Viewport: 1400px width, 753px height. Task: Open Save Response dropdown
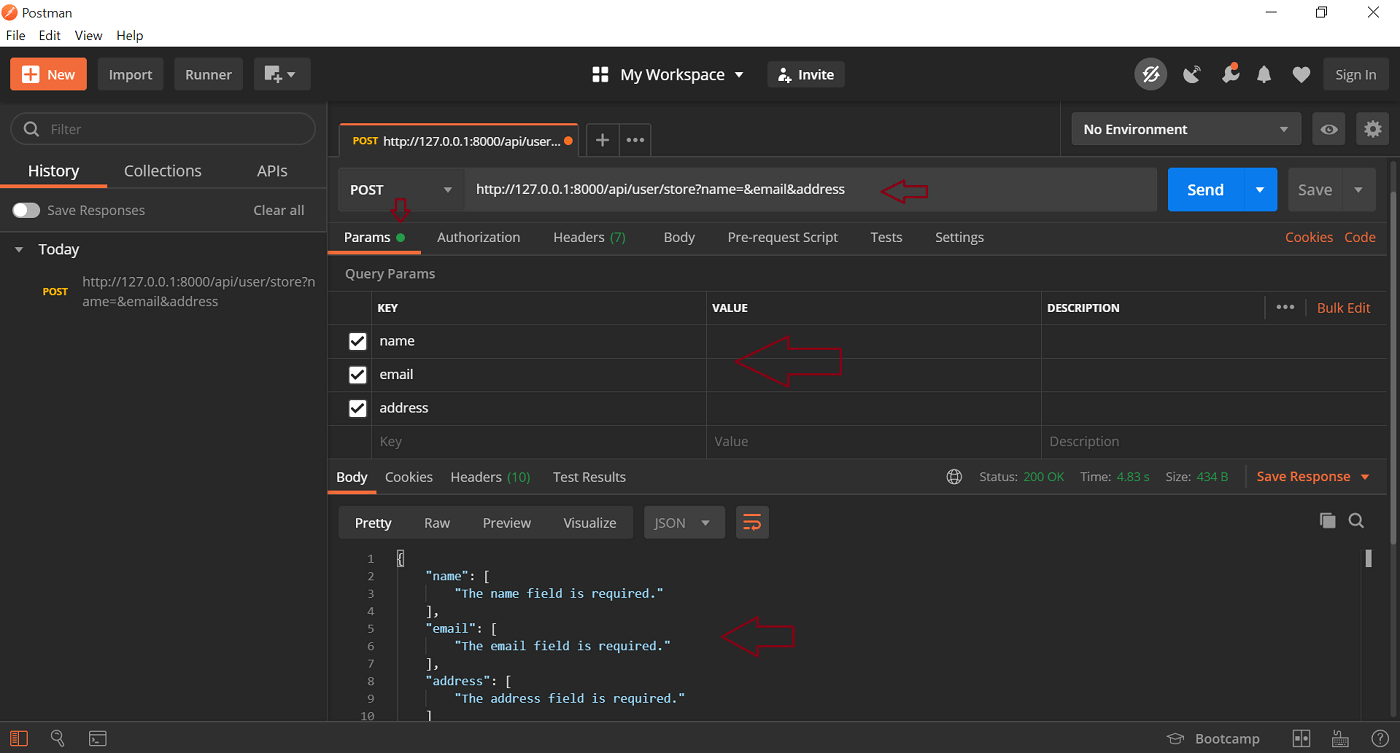[1313, 477]
